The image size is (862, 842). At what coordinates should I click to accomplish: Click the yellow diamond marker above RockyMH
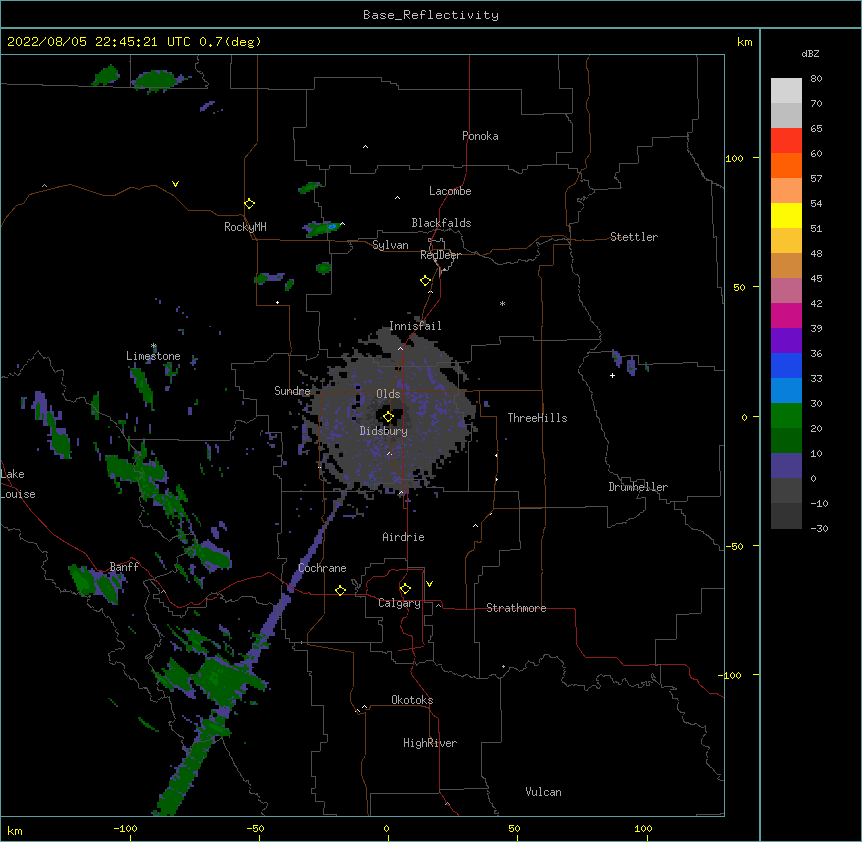[x=250, y=204]
